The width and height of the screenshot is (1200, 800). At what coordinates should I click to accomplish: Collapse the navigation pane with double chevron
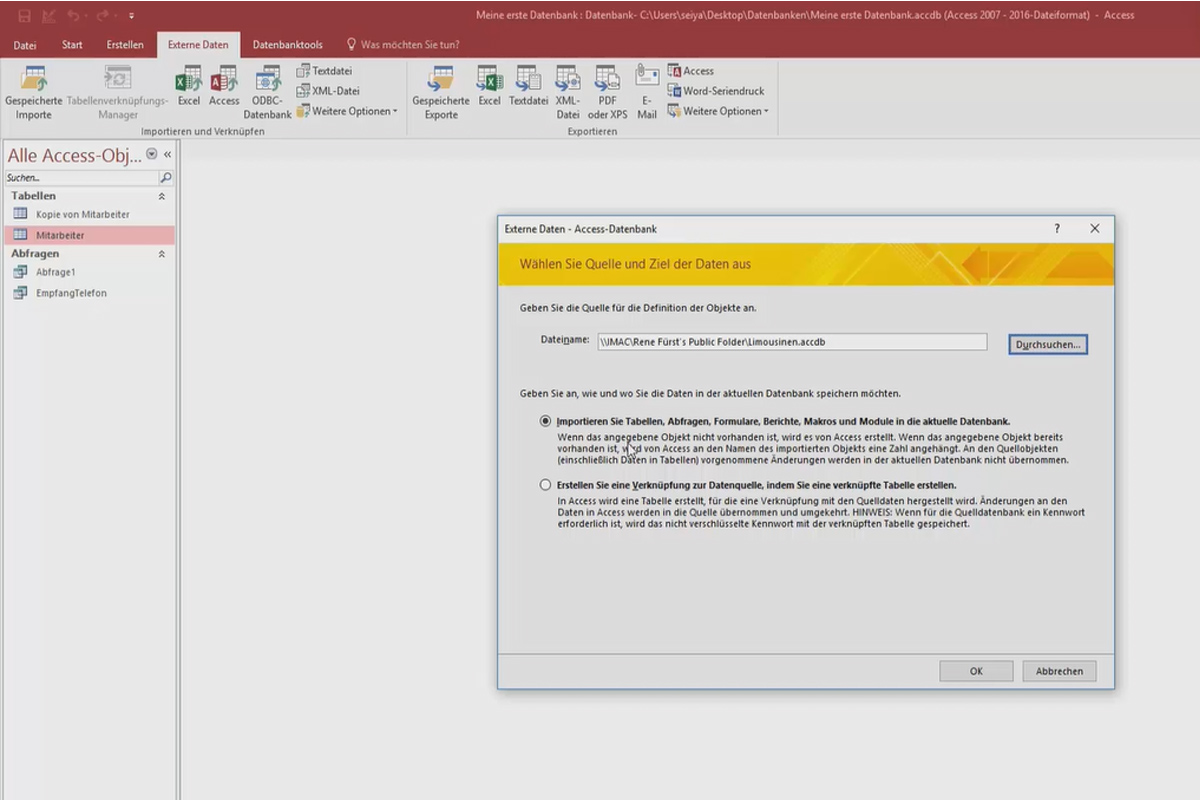click(x=168, y=154)
